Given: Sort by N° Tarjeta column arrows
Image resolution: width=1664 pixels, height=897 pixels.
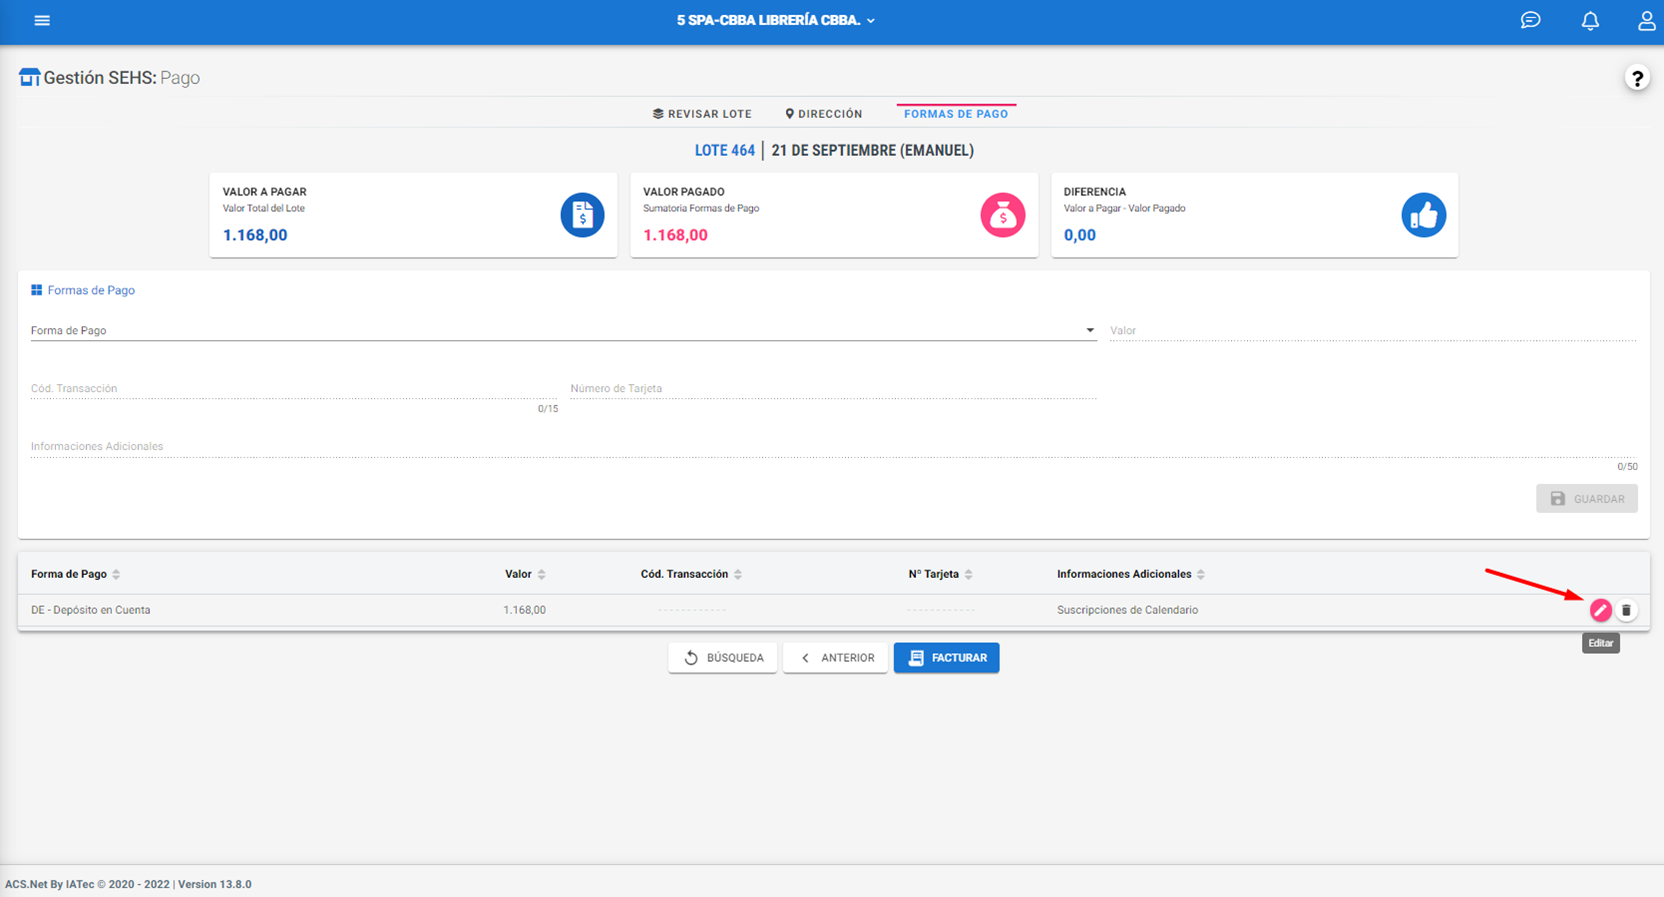Looking at the screenshot, I should point(968,574).
